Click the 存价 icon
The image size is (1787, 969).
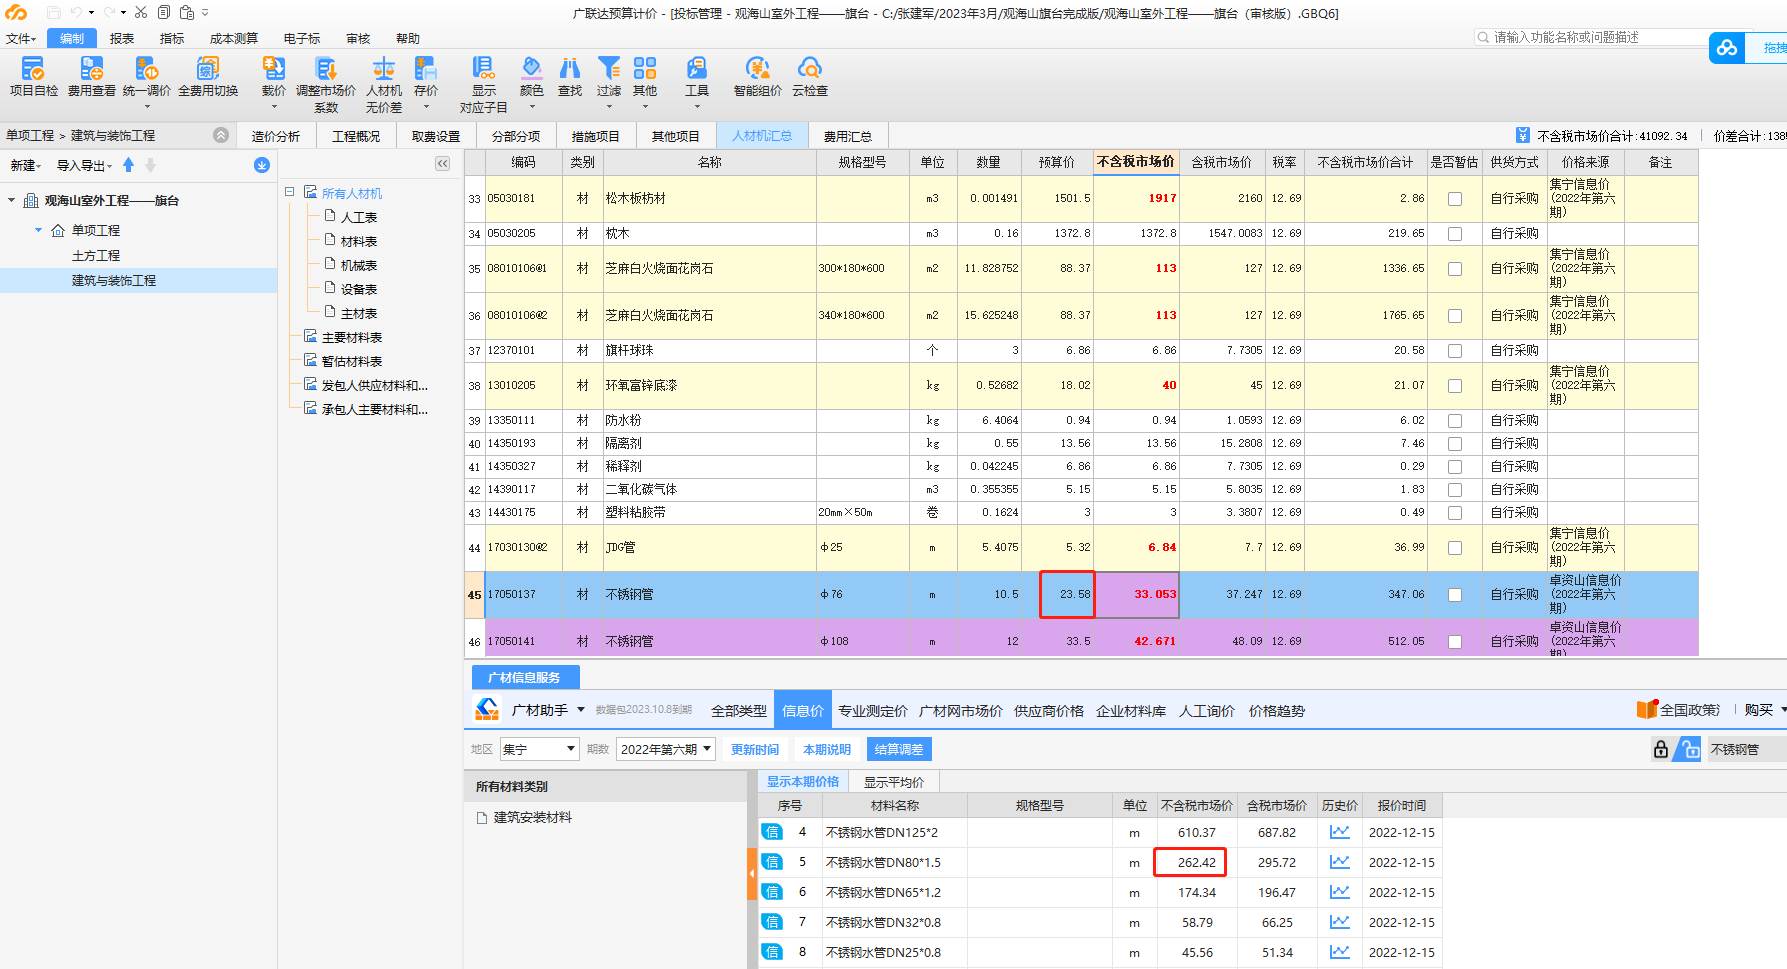point(426,69)
